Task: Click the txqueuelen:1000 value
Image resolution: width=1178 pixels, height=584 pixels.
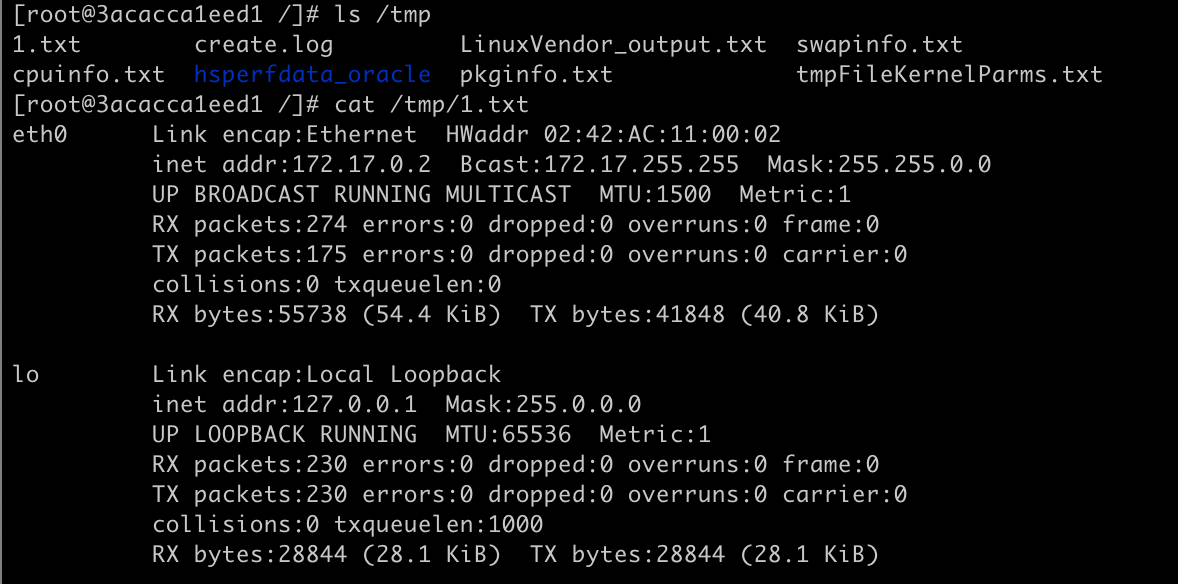Action: (438, 525)
